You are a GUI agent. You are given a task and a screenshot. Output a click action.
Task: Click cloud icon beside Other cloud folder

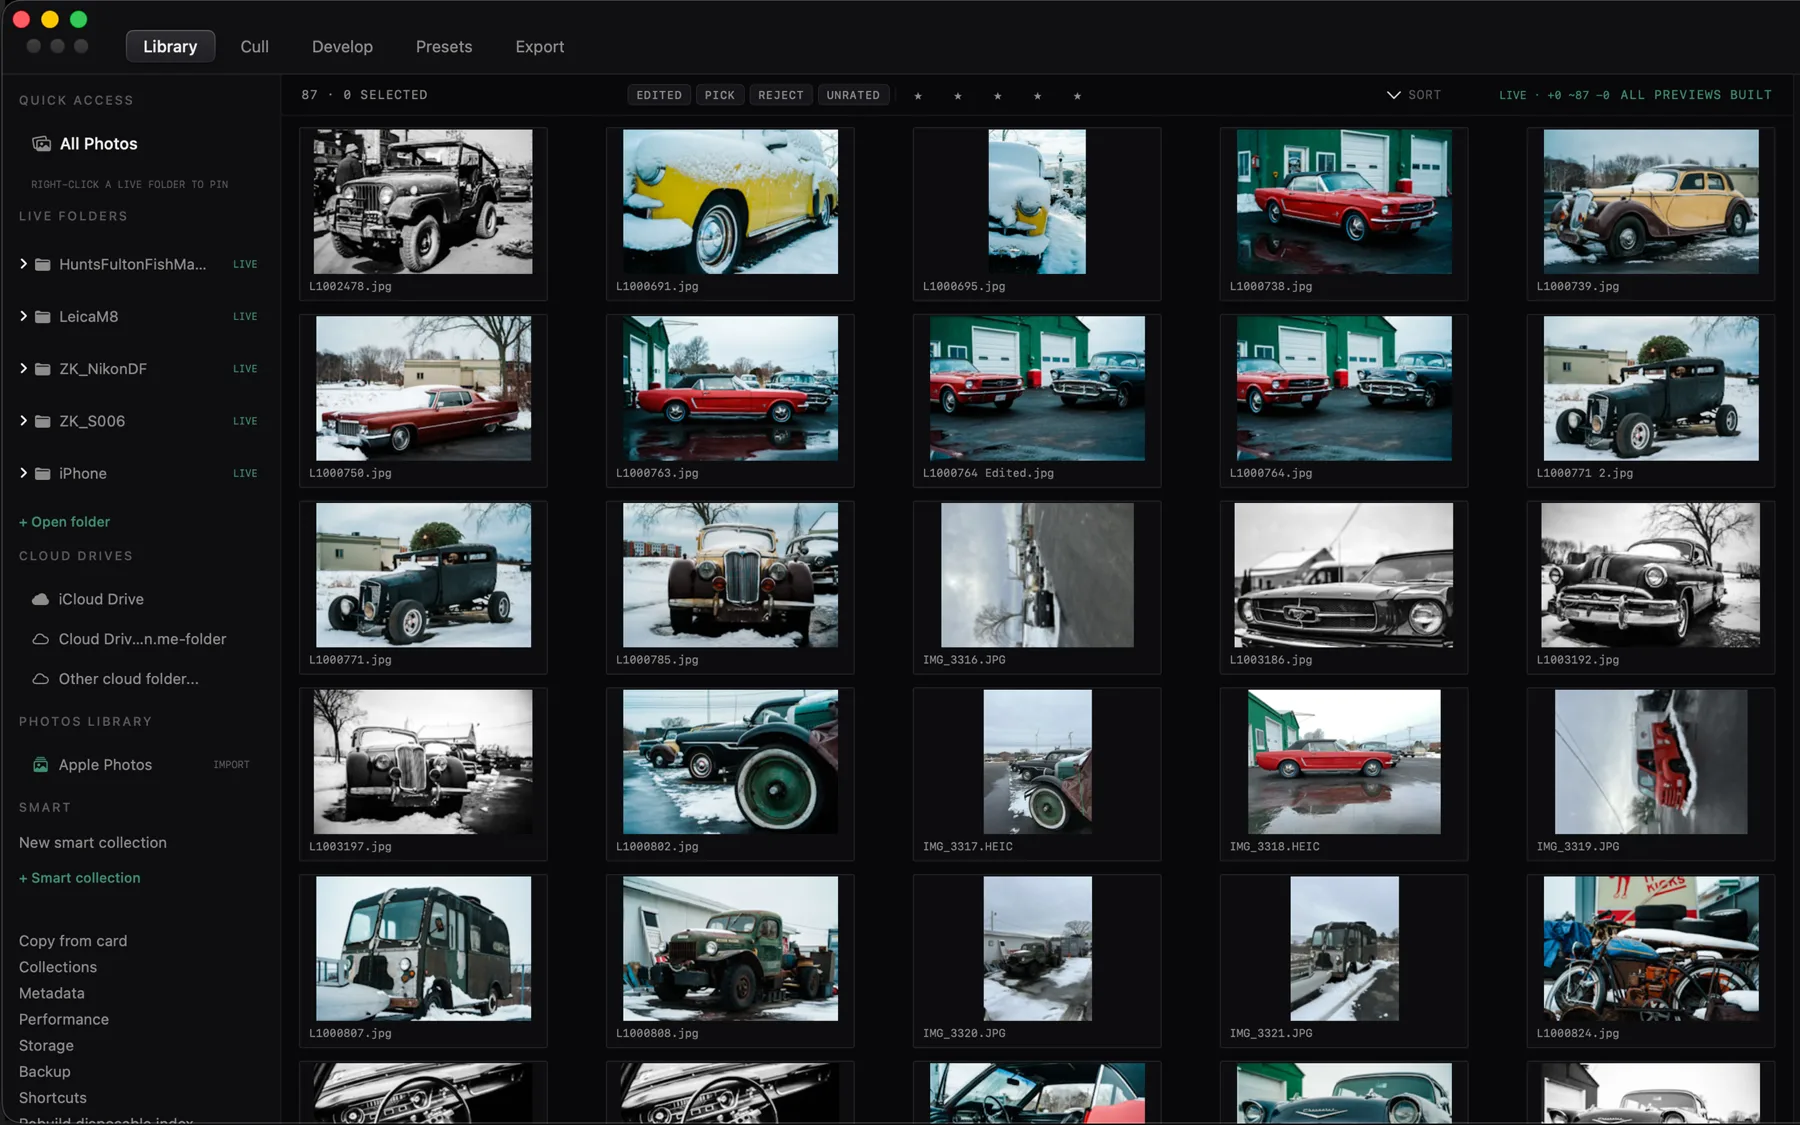41,679
